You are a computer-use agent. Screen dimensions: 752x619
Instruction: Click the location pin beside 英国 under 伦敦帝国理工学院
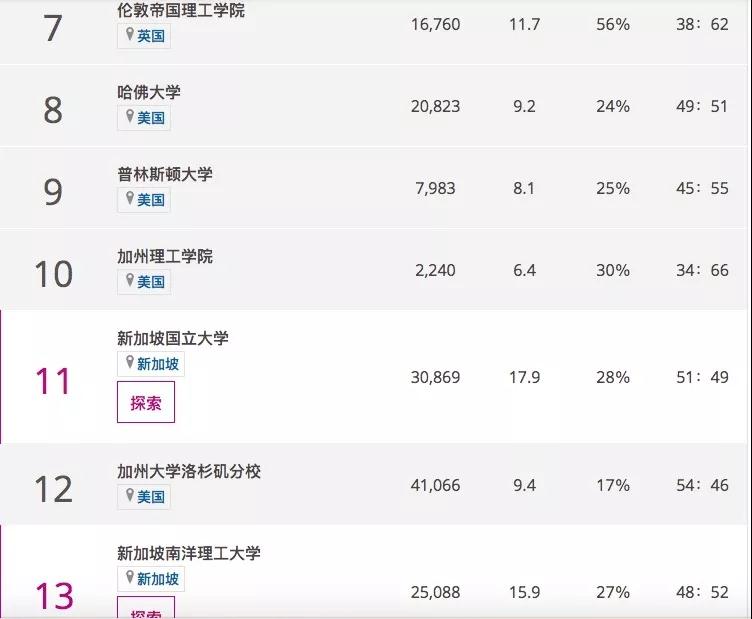coord(129,35)
